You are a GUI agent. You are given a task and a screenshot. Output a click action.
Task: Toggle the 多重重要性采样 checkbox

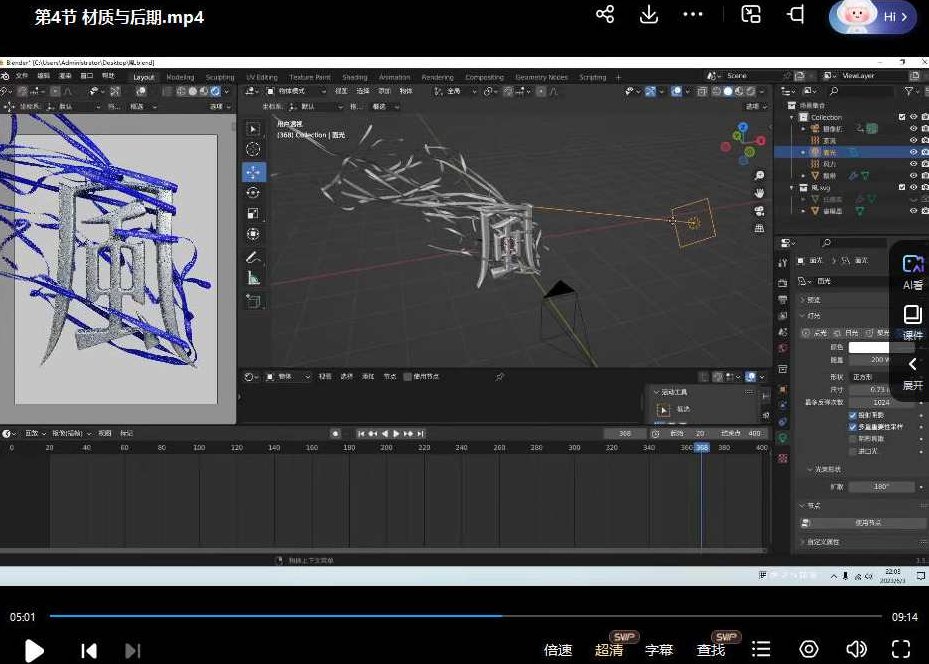853,427
